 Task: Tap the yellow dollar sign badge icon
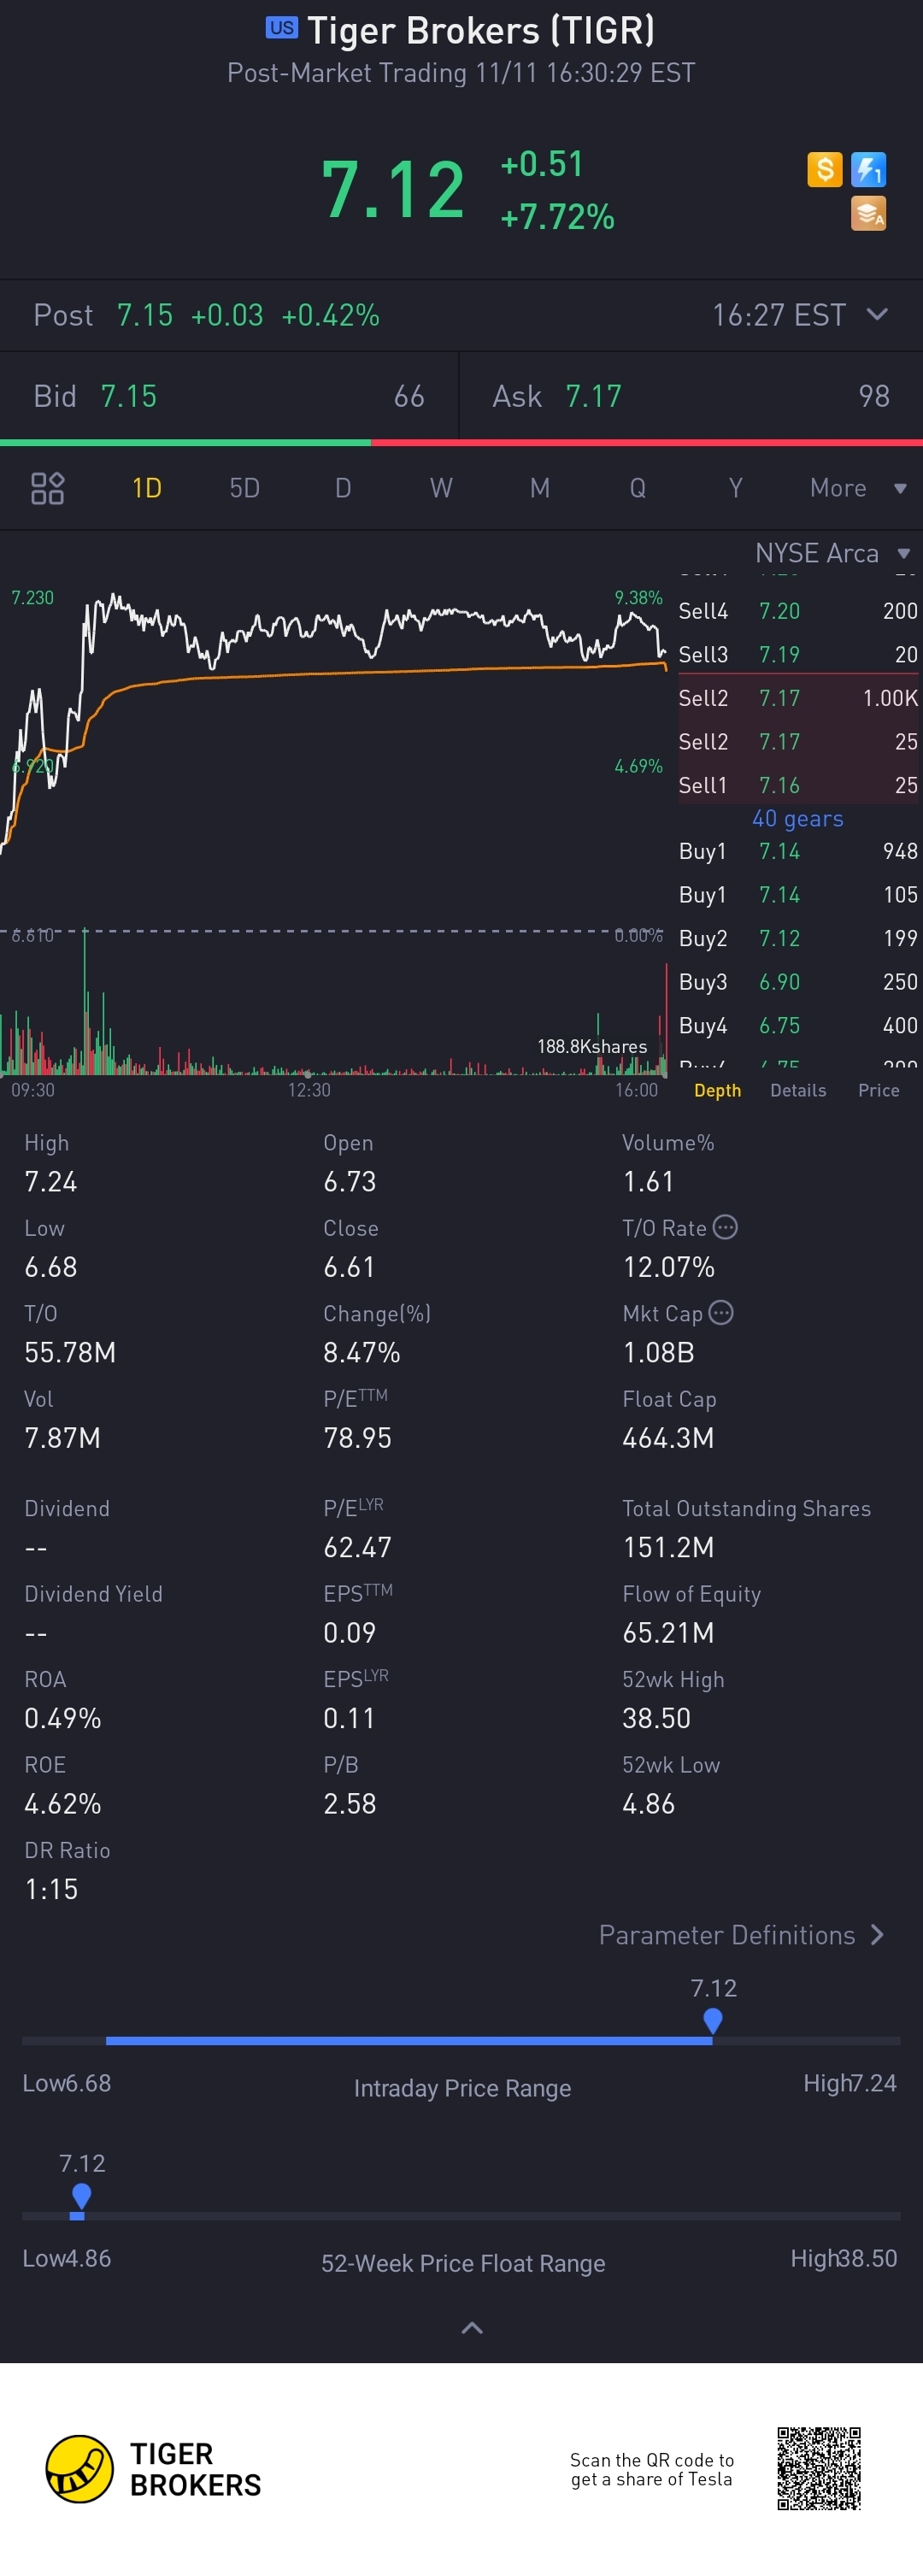point(825,169)
